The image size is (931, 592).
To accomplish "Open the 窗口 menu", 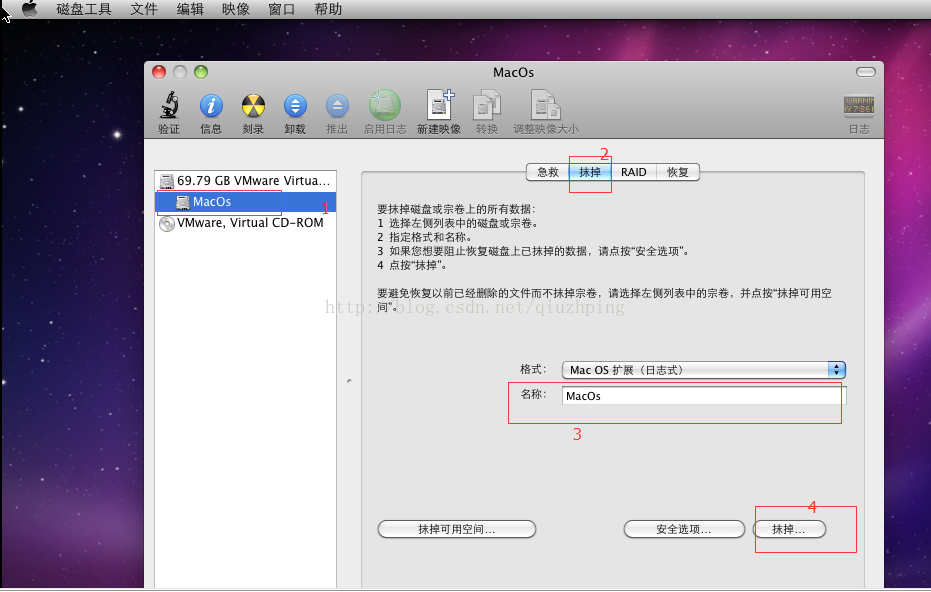I will 281,9.
